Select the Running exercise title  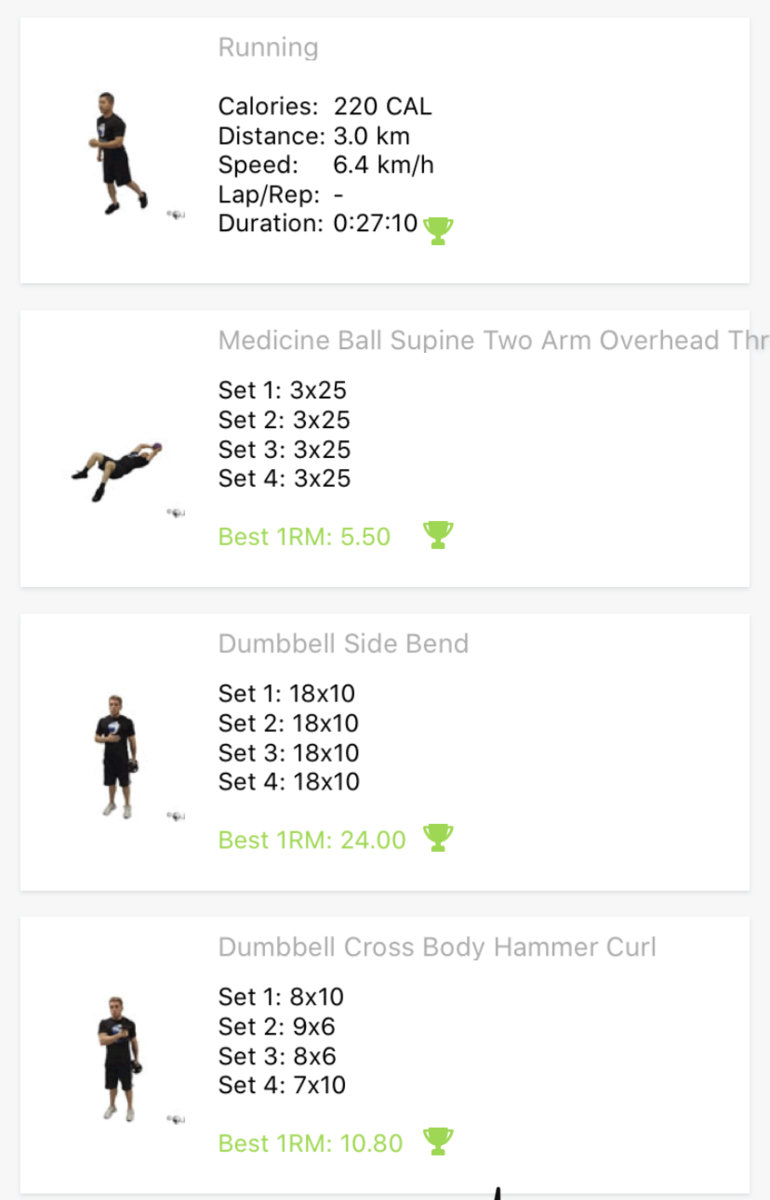(268, 47)
